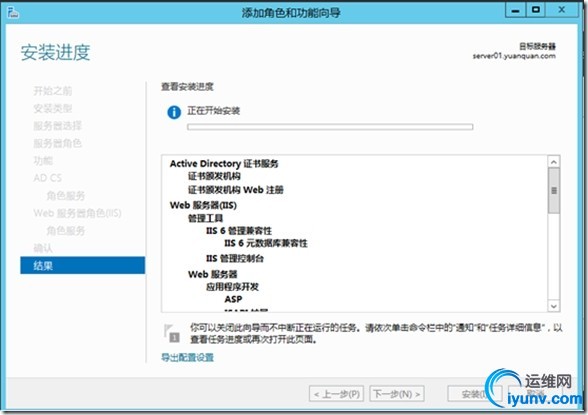This screenshot has height=415, width=588.
Task: Click the notification flag icon beside the close-wizard hint
Action: pos(172,333)
